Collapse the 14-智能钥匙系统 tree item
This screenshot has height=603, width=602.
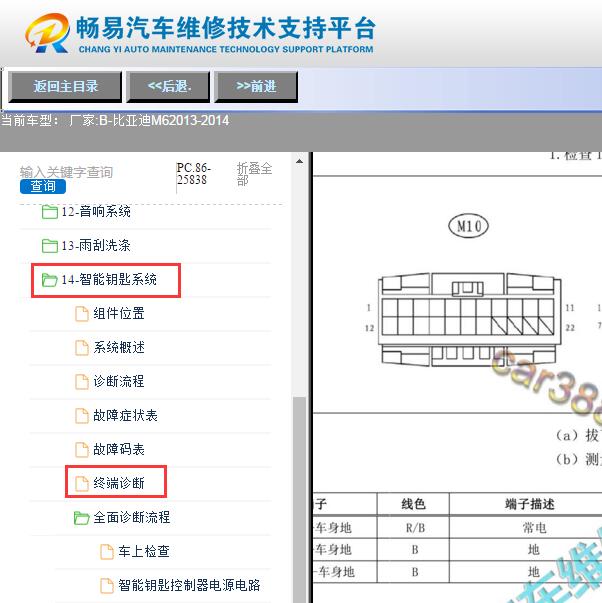(109, 280)
